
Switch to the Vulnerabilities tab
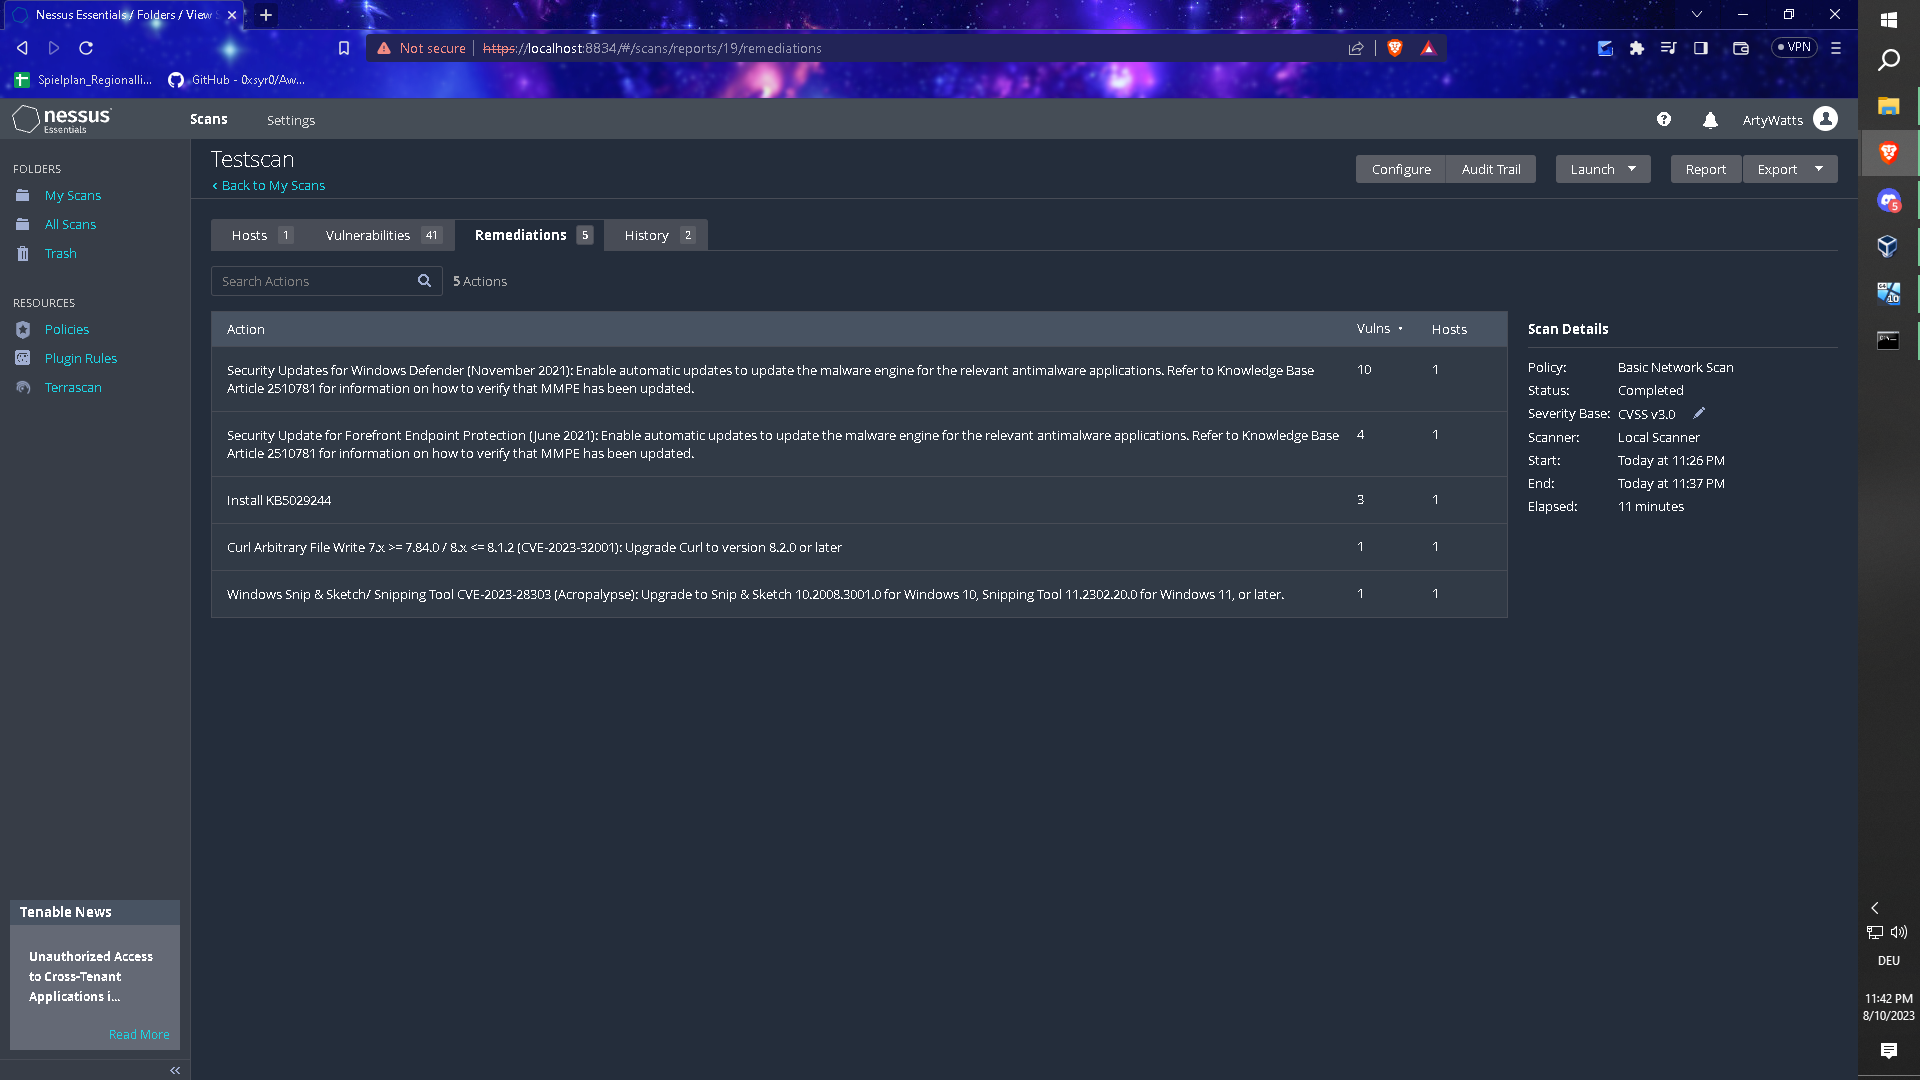(x=366, y=235)
